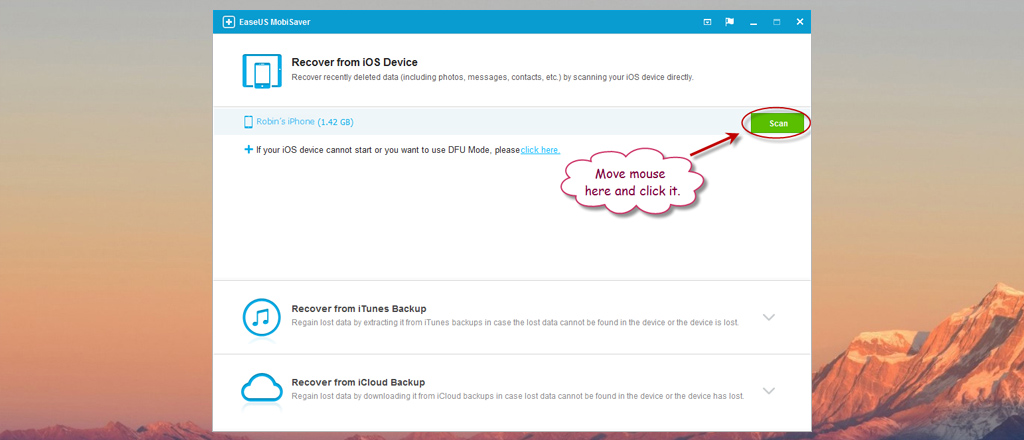Minimize the EaseUS MobiSaver window
Screen dimensions: 1024x440
click(754, 23)
